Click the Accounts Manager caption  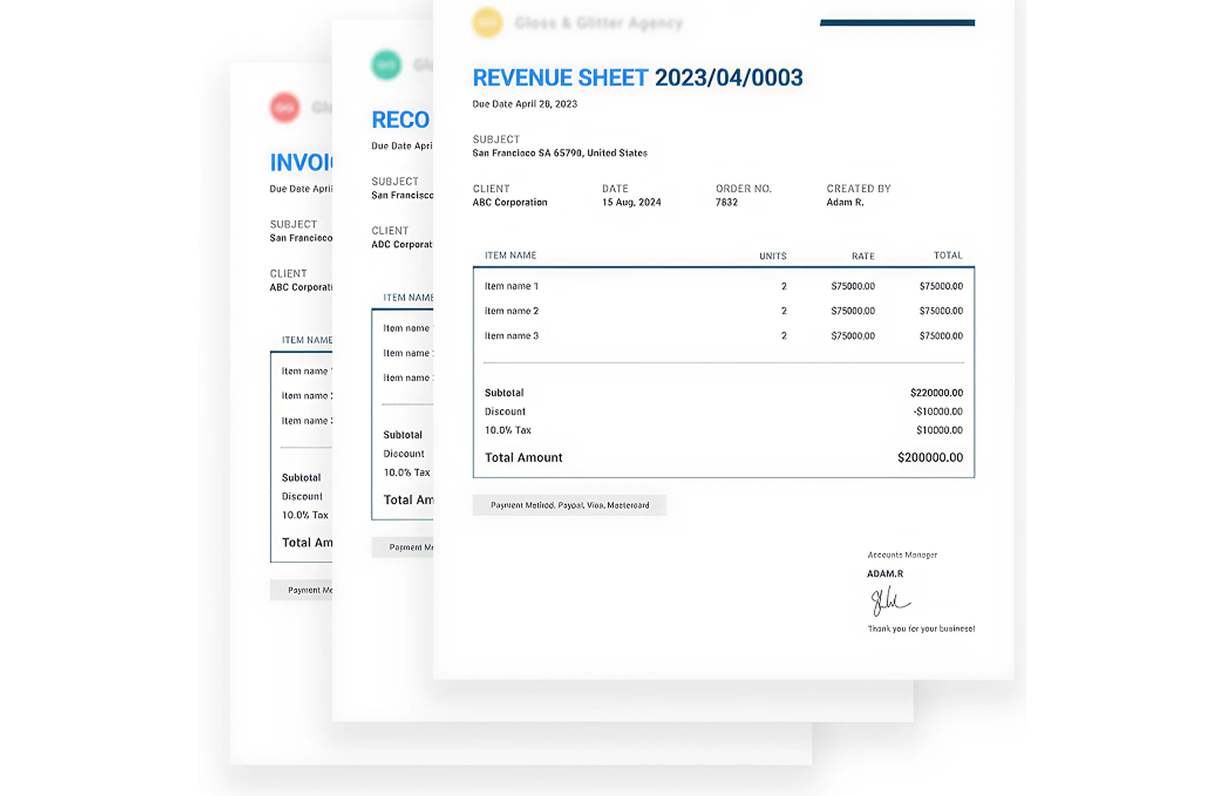[x=903, y=555]
